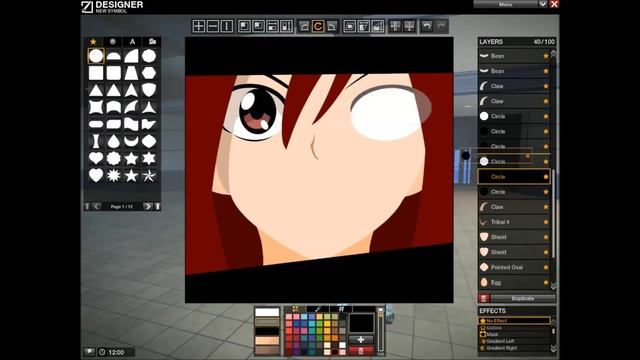Screen dimensions: 640x360
Task: Toggle favorite star on Tribal 4 layer
Action: 546,222
